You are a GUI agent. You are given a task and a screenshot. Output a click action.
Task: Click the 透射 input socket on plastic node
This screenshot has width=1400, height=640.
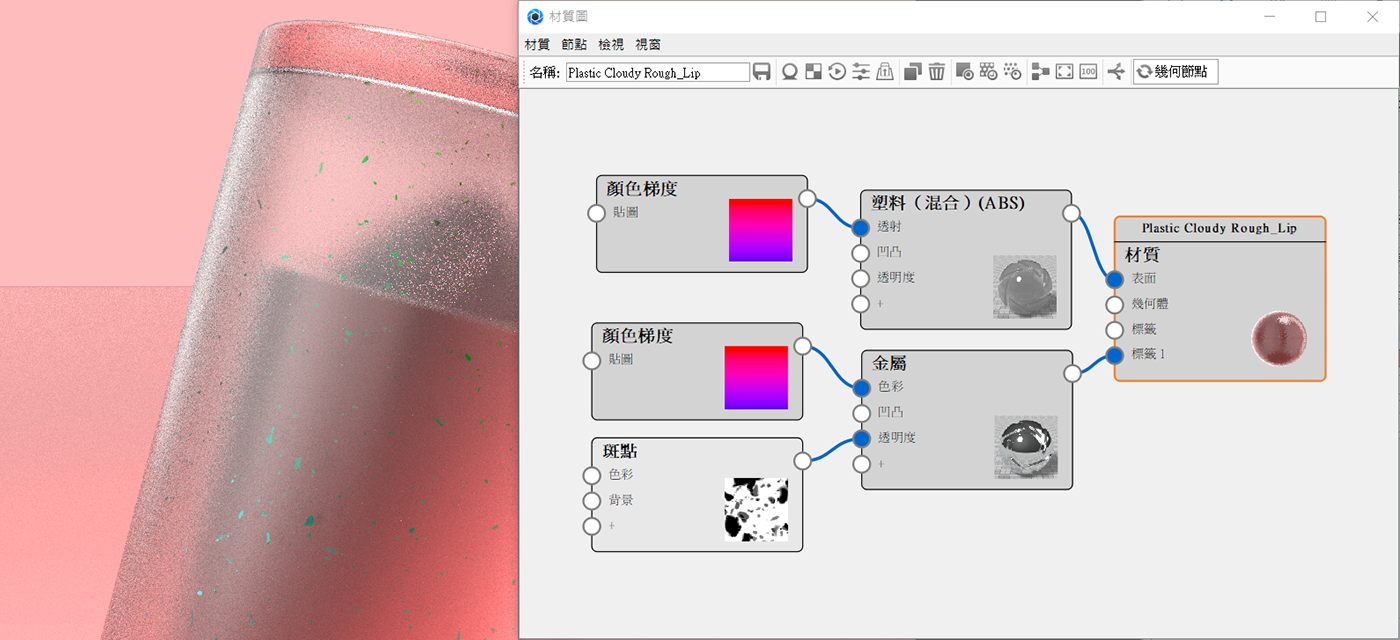point(861,227)
